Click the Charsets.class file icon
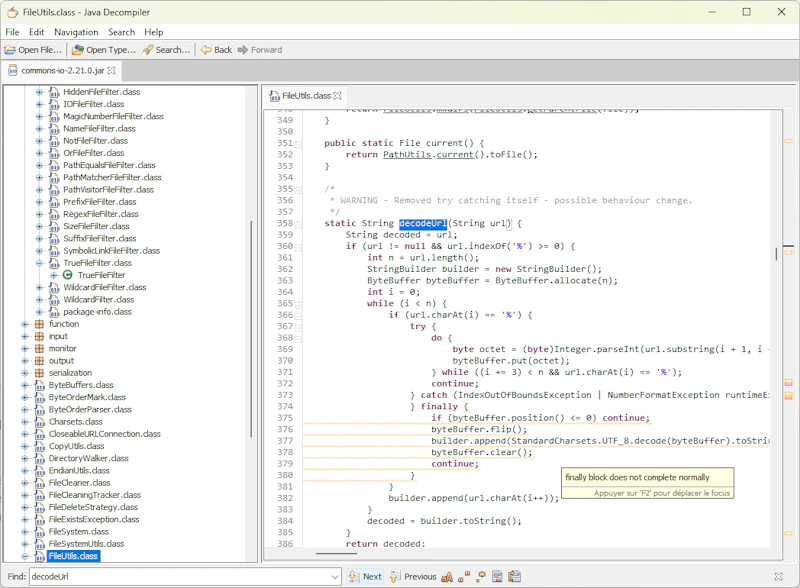The width and height of the screenshot is (800, 588). pyautogui.click(x=39, y=422)
